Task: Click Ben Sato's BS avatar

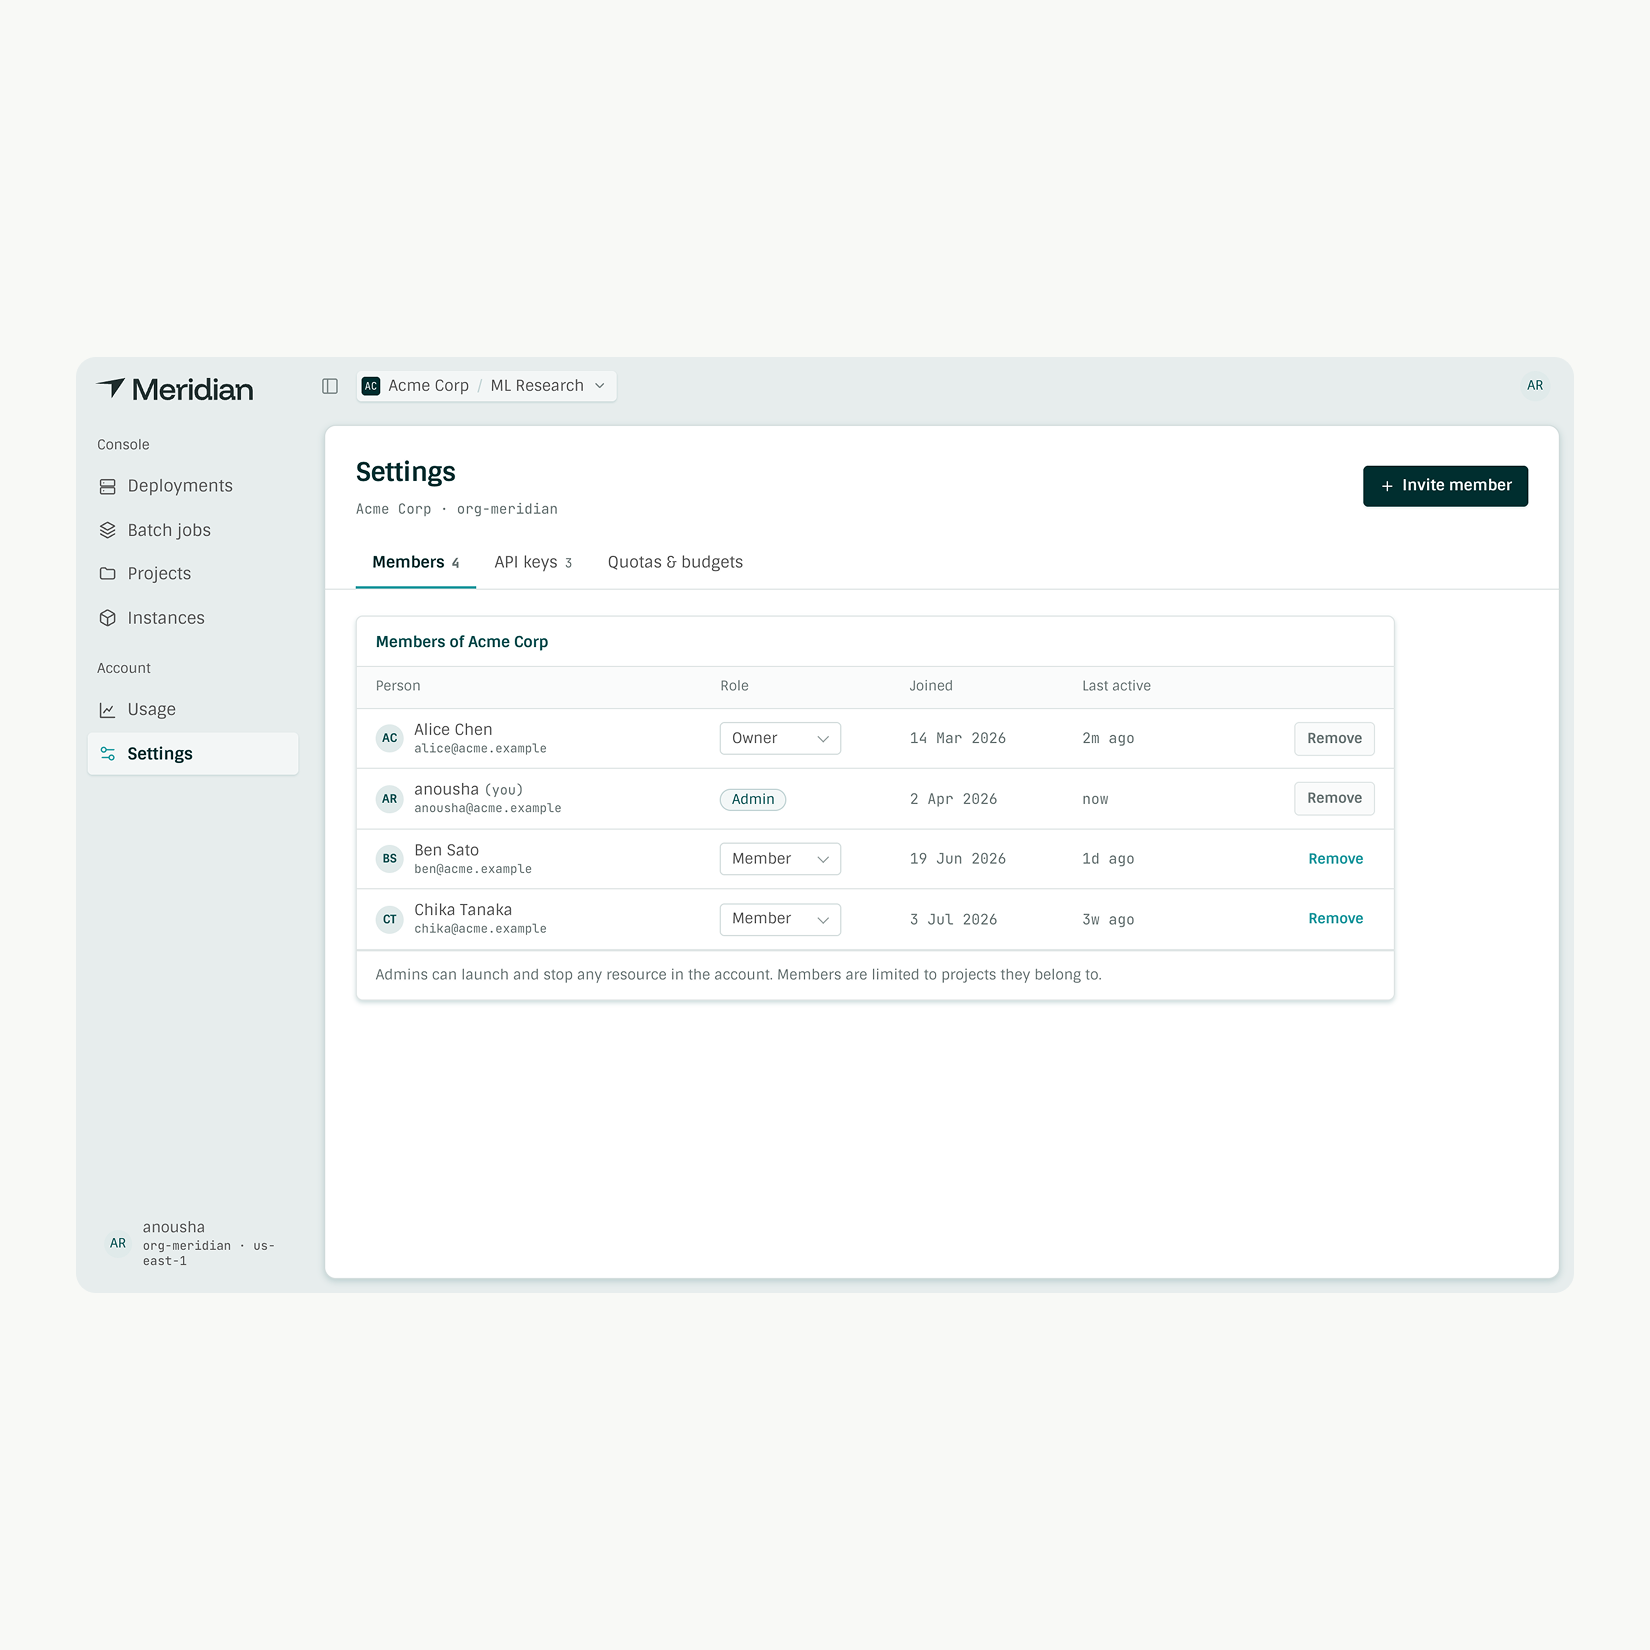Action: point(390,859)
